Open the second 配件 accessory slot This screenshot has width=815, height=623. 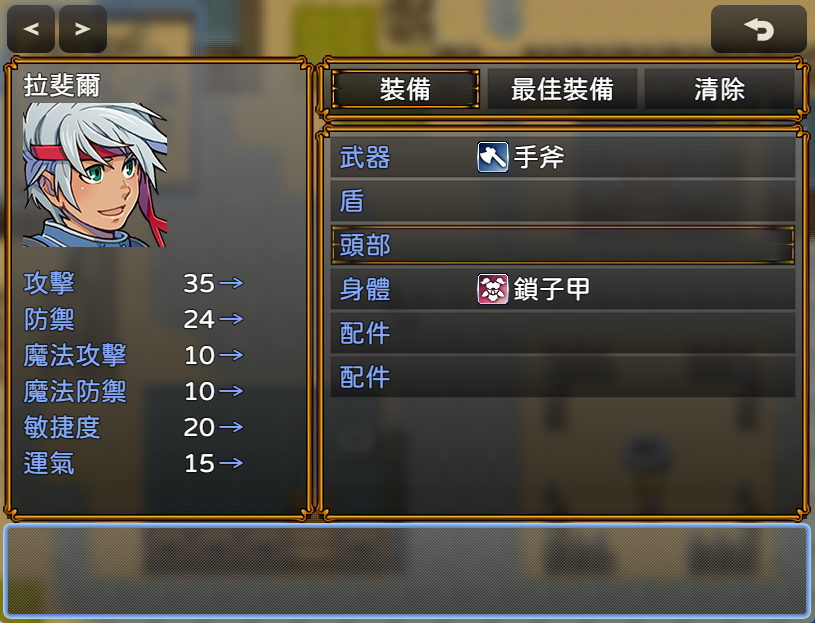coord(563,377)
